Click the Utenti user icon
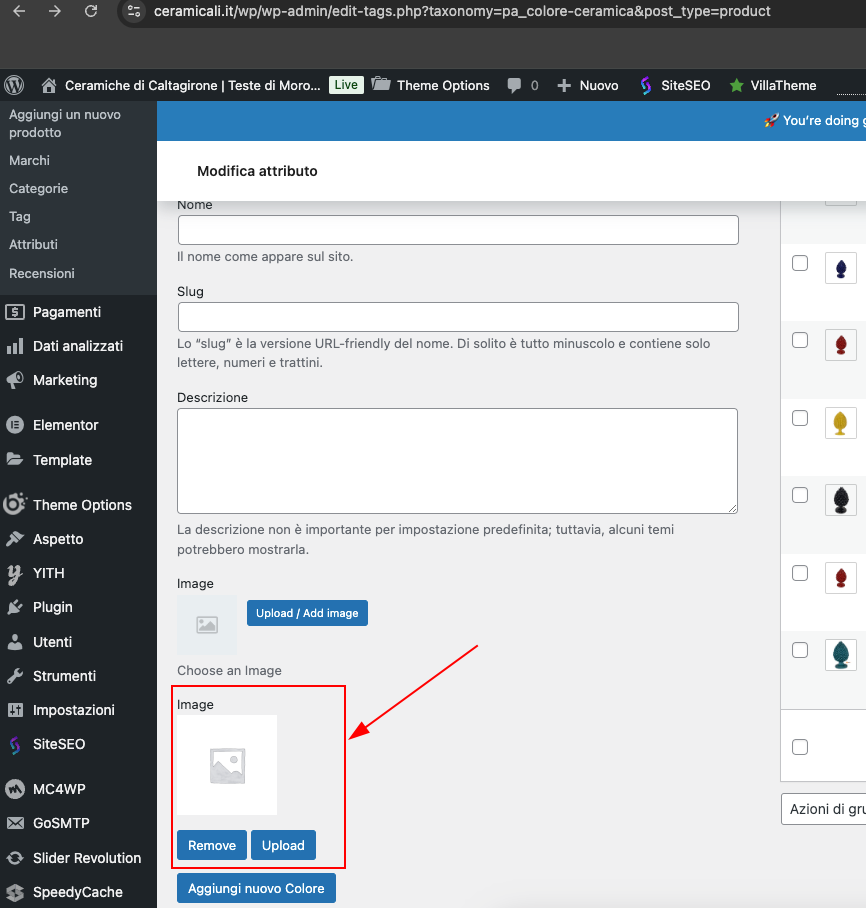This screenshot has width=866, height=908. [15, 642]
